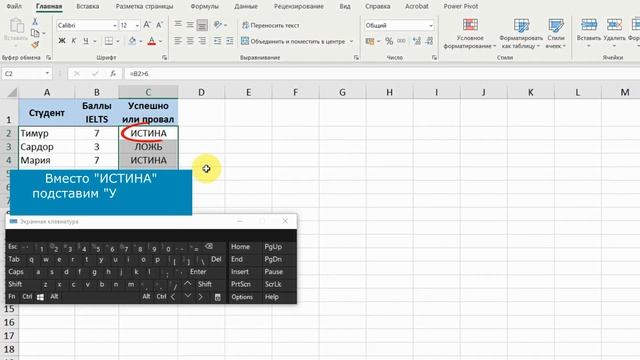The width and height of the screenshot is (640, 360).
Task: Toggle italic К formatting
Action: tap(74, 41)
